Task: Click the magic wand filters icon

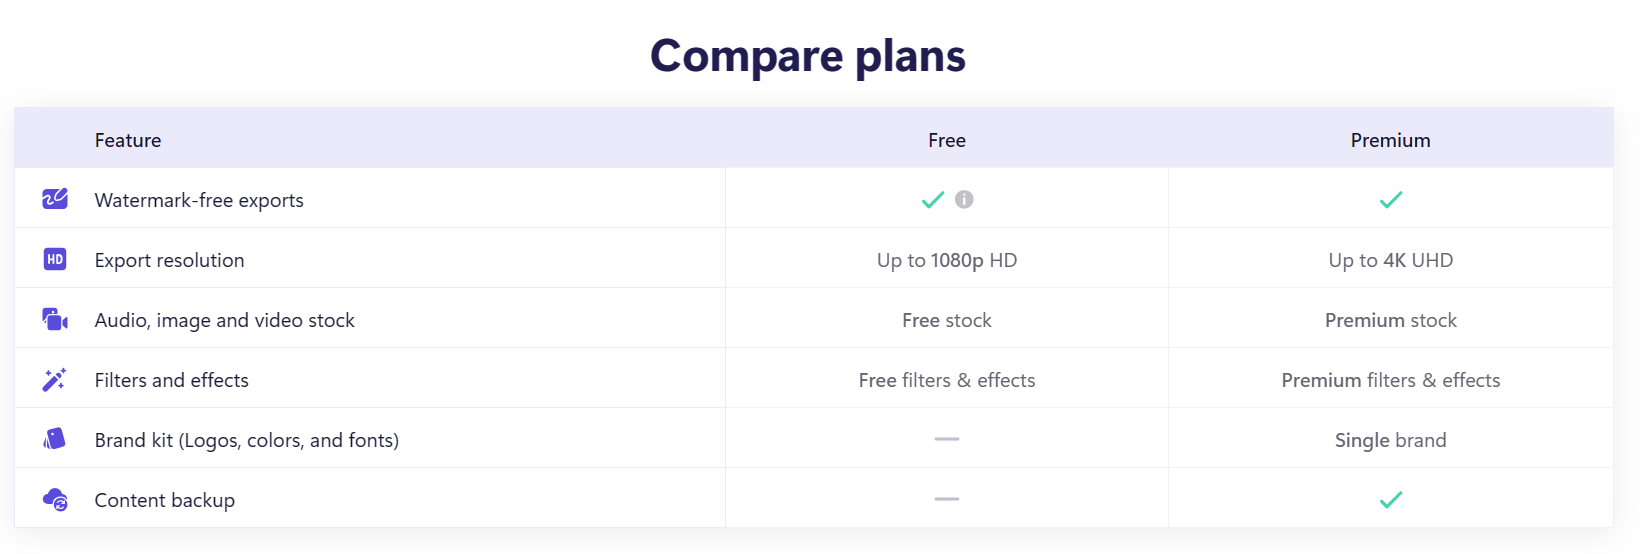Action: click(55, 379)
